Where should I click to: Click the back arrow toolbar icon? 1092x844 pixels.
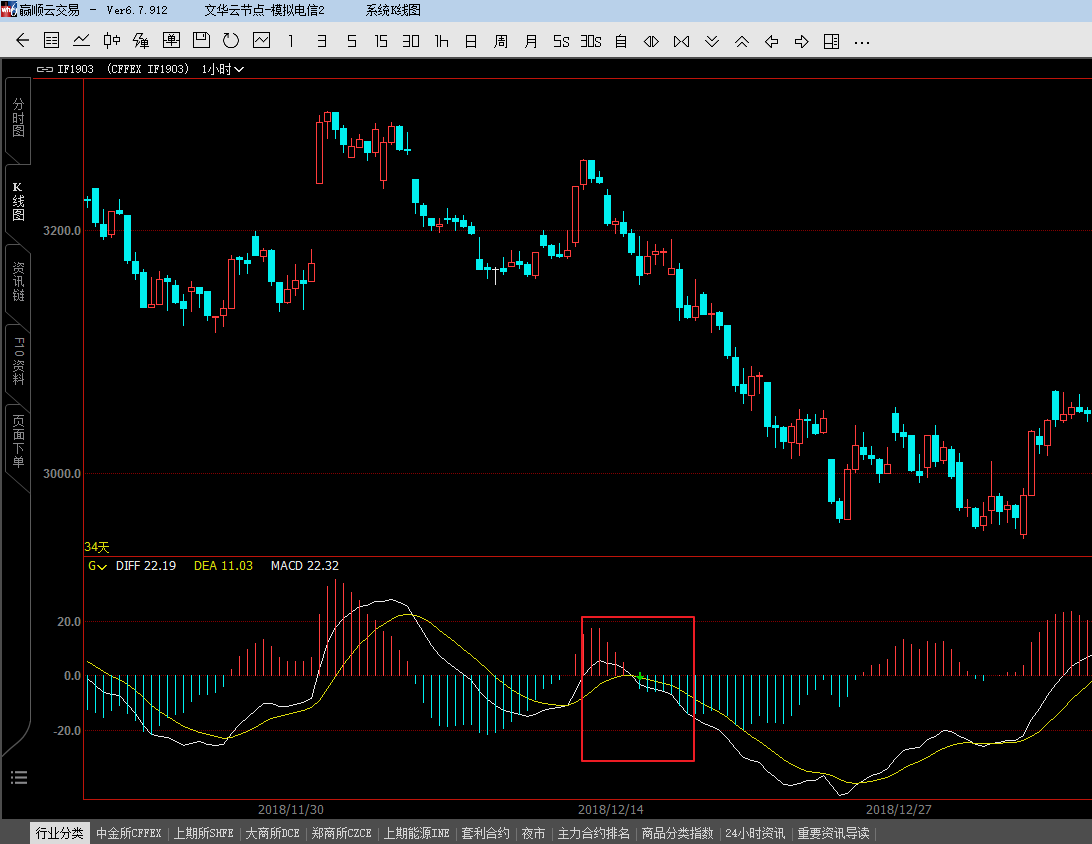[23, 41]
